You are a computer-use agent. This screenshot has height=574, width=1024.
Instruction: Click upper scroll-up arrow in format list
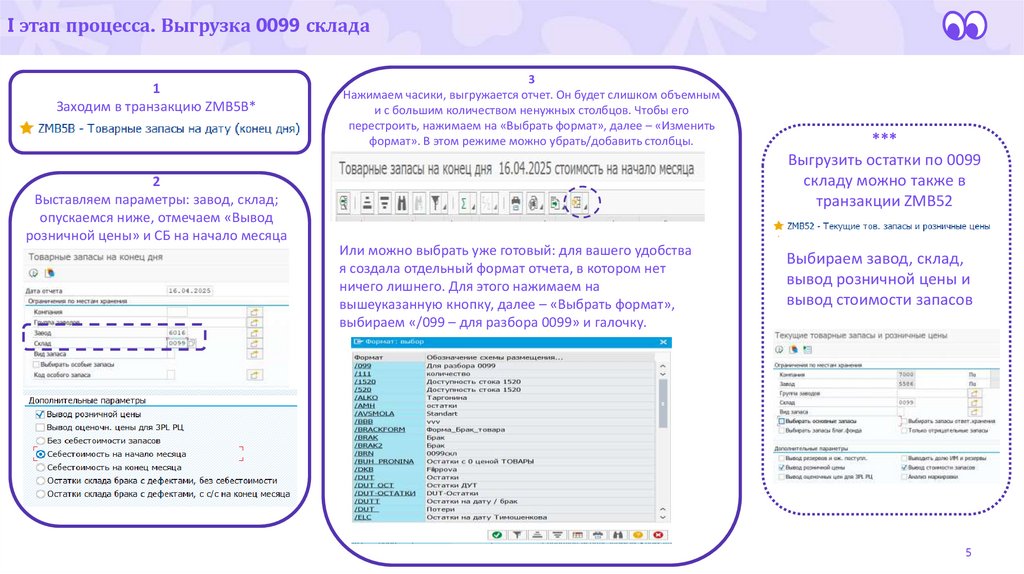pyautogui.click(x=663, y=366)
